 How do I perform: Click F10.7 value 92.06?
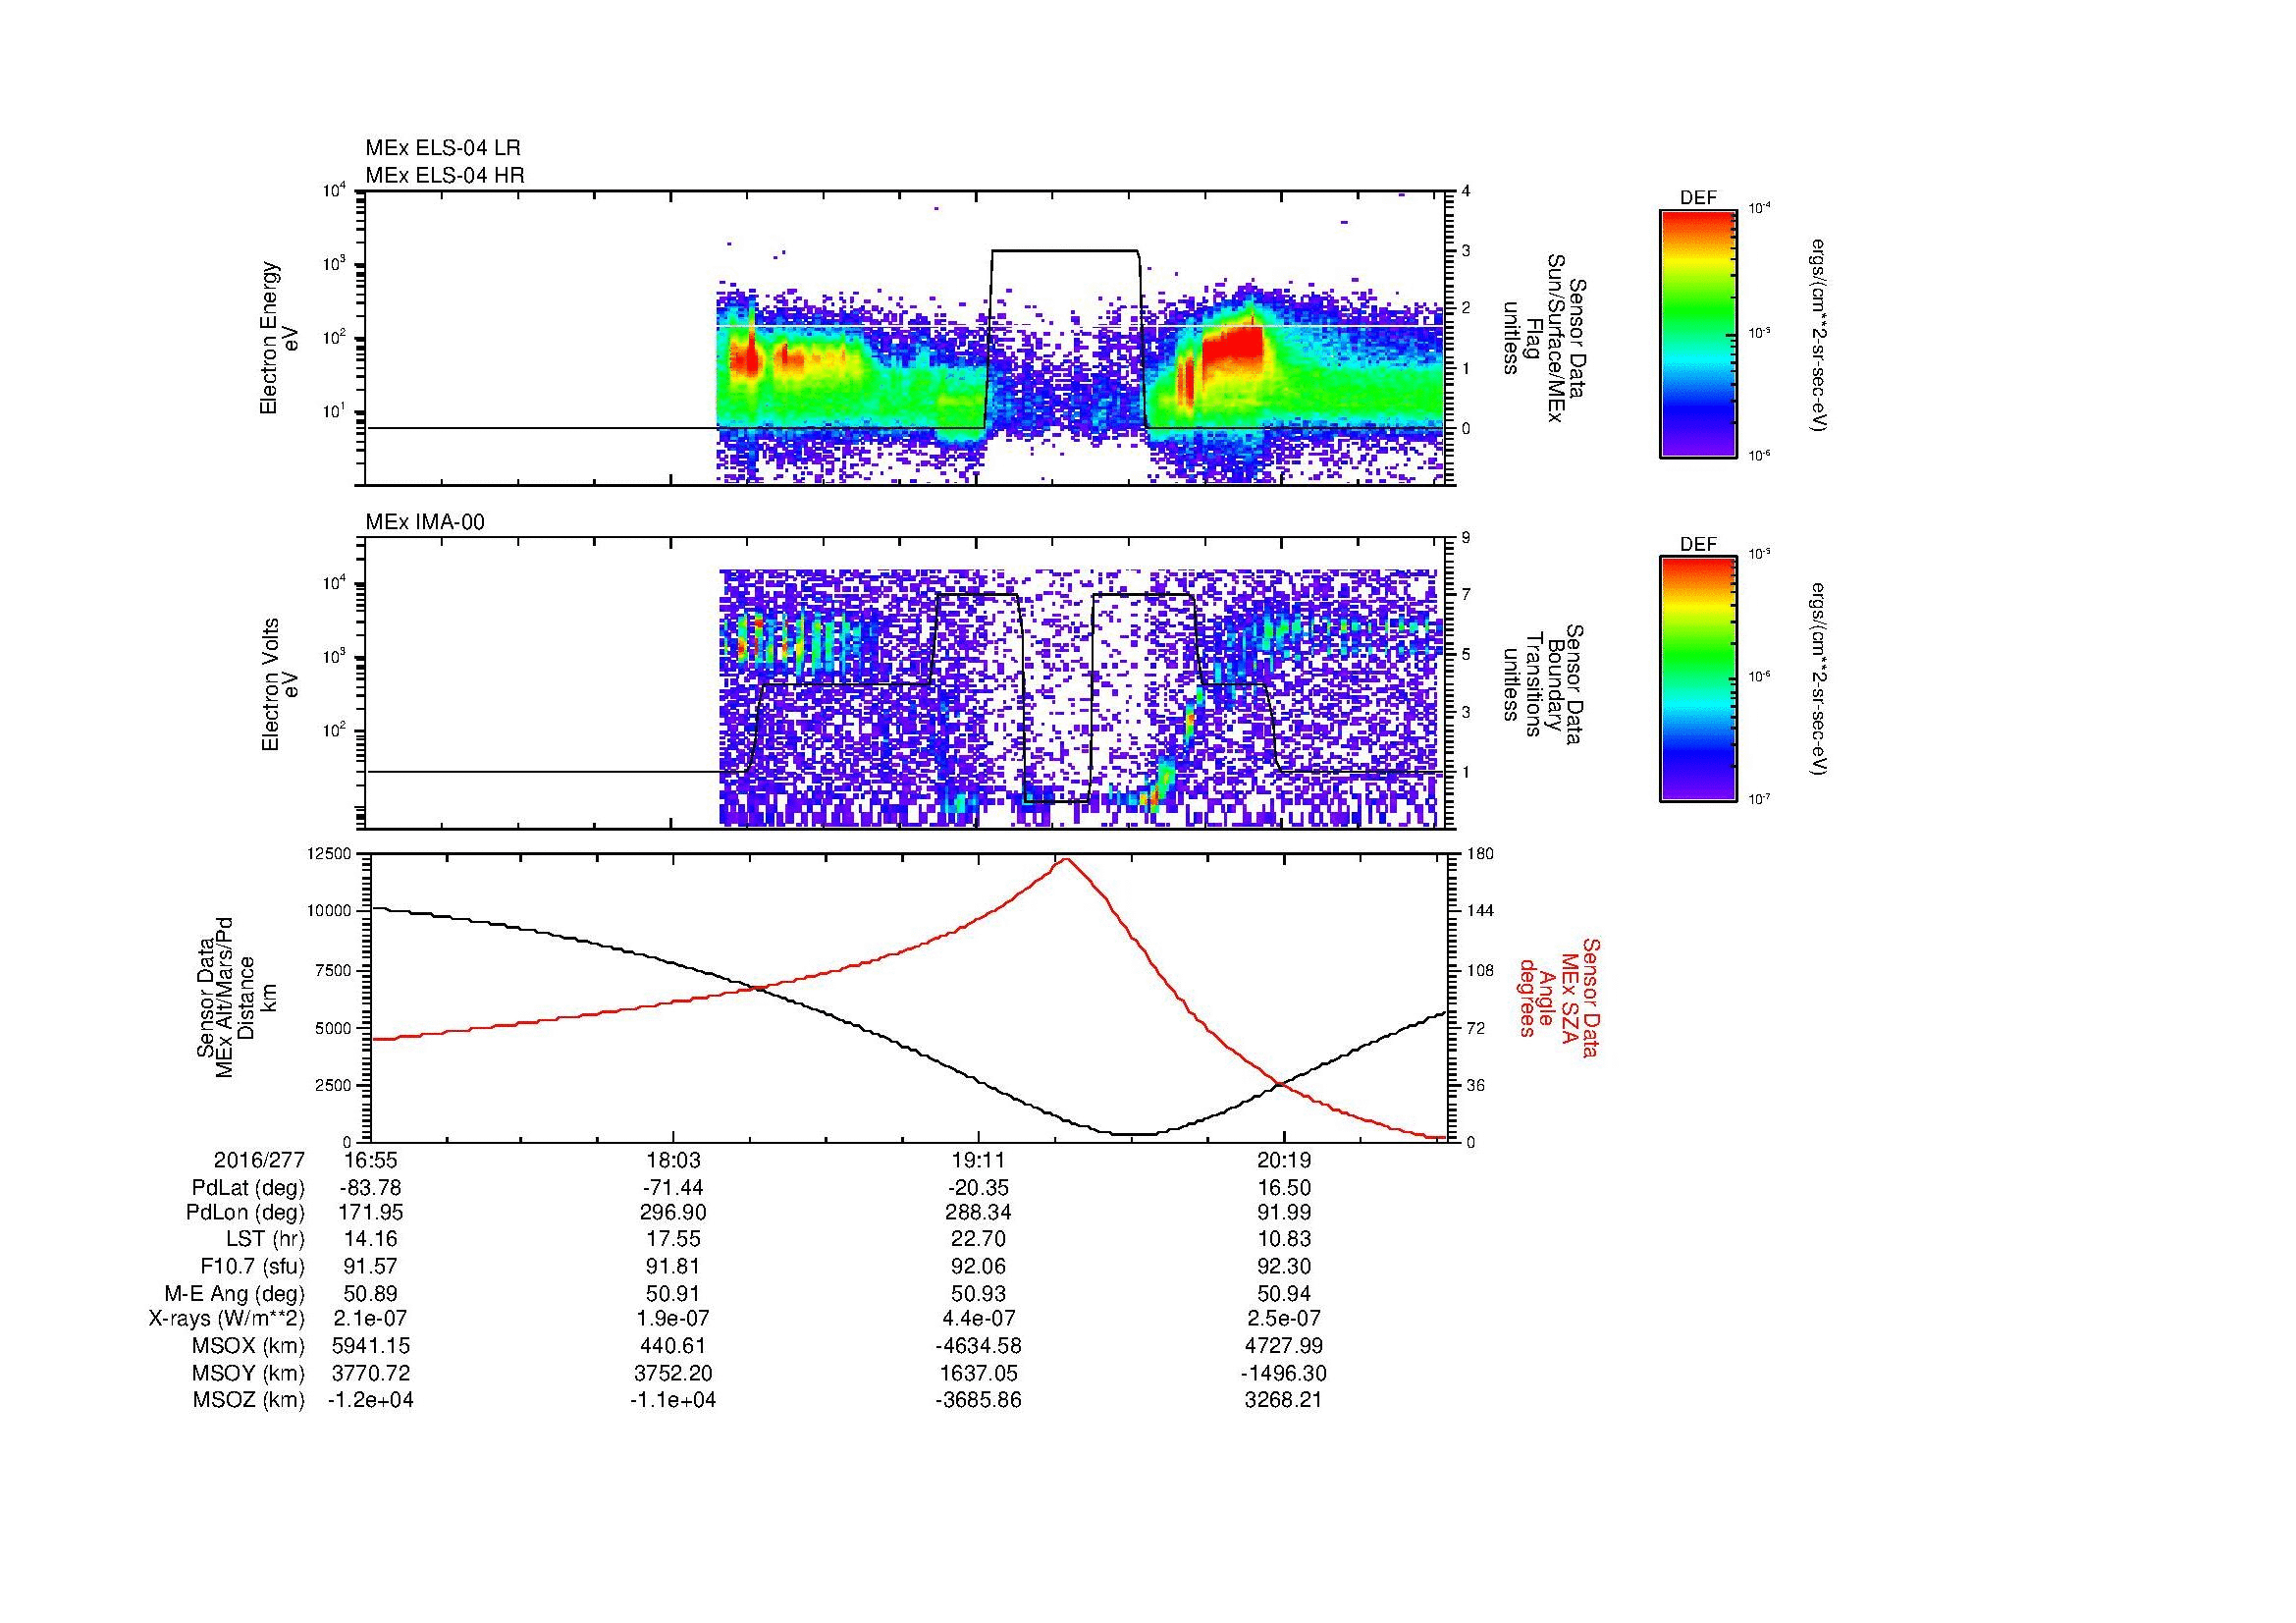click(978, 1267)
